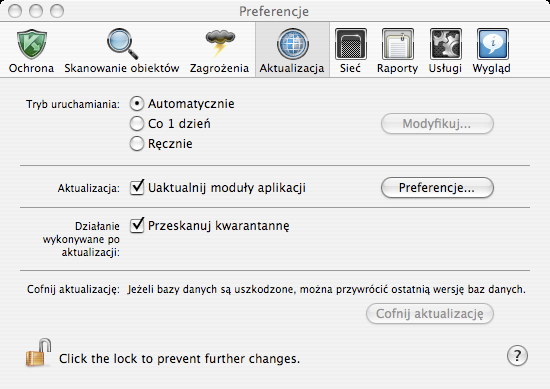This screenshot has width=550, height=389.
Task: Click the Raporty tab label
Action: [x=397, y=68]
